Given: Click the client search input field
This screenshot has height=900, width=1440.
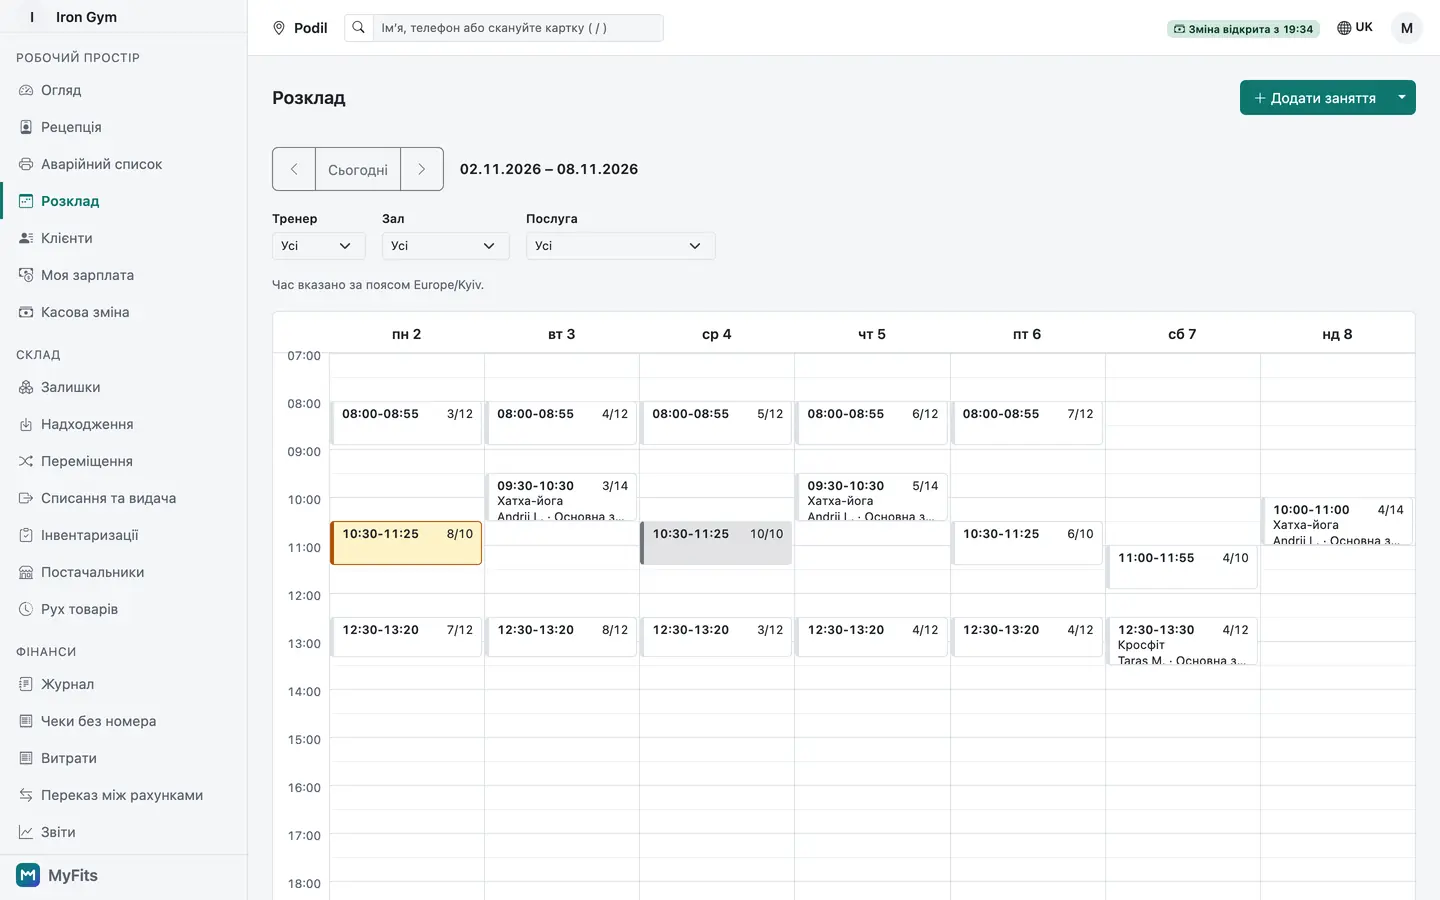Looking at the screenshot, I should 517,28.
